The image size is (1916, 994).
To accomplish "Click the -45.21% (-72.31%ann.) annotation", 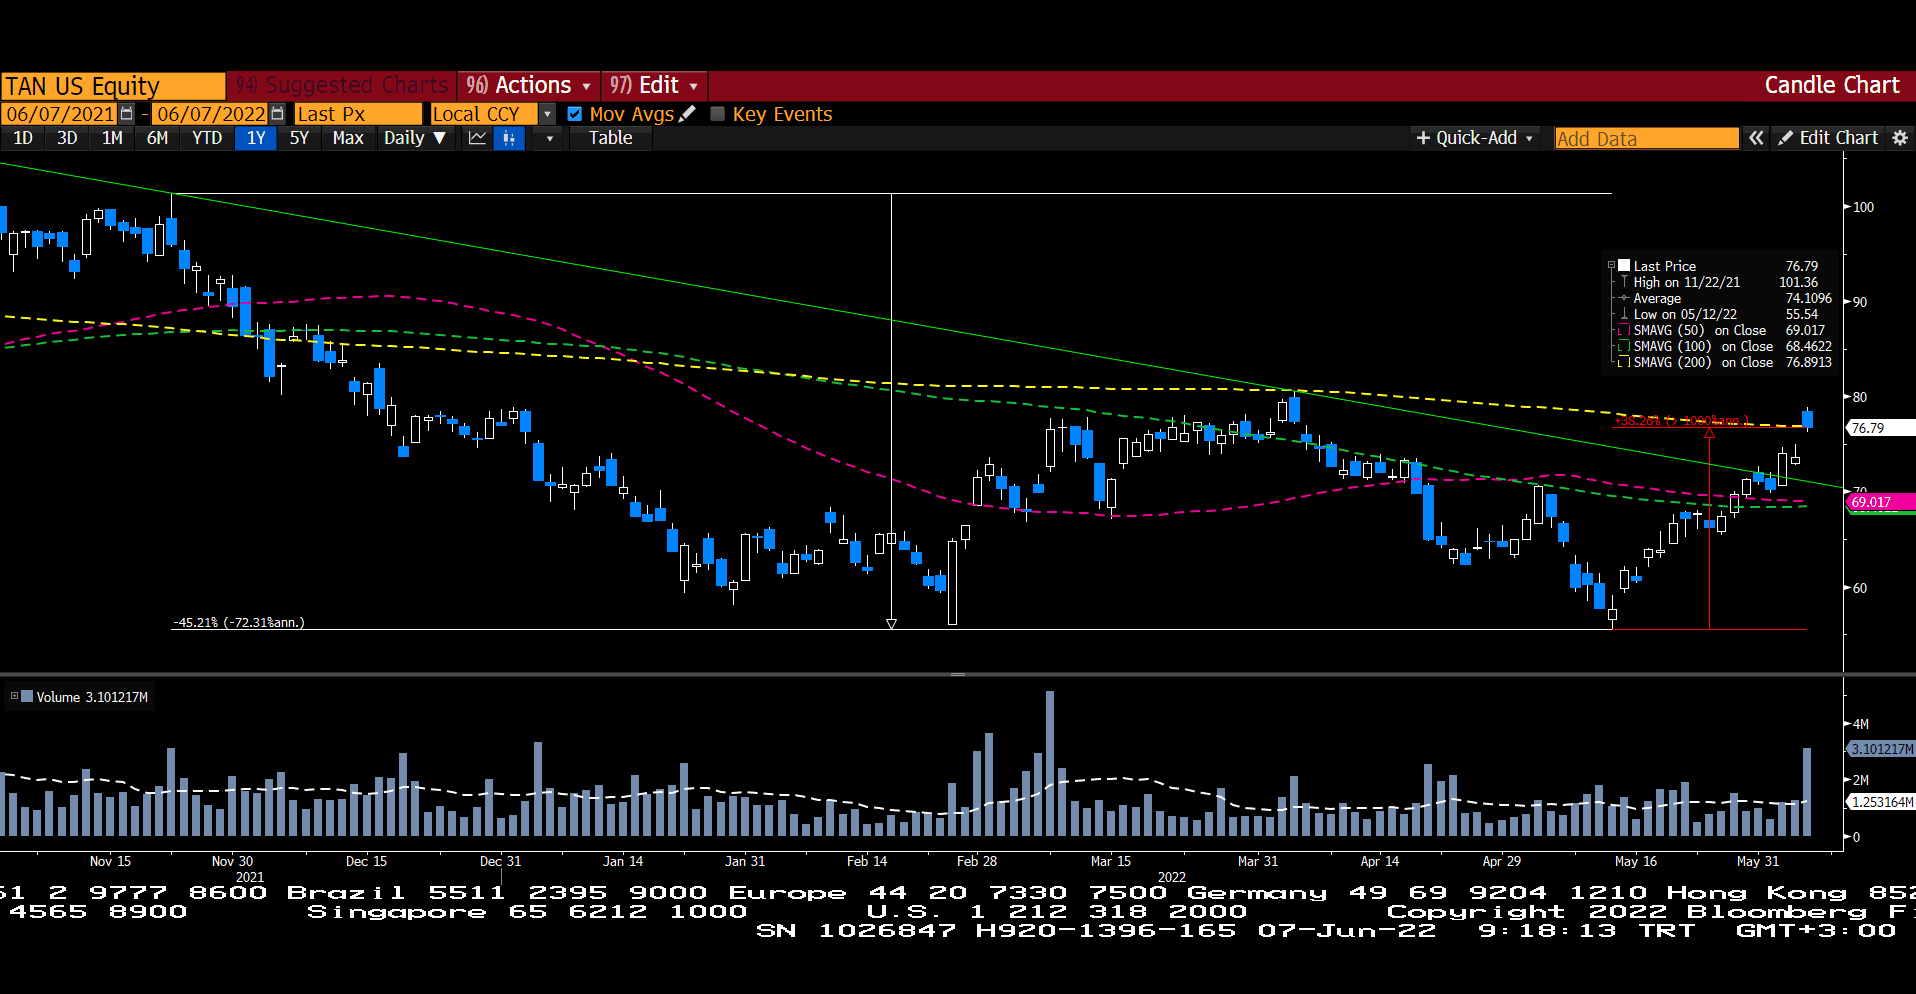I will pyautogui.click(x=239, y=622).
